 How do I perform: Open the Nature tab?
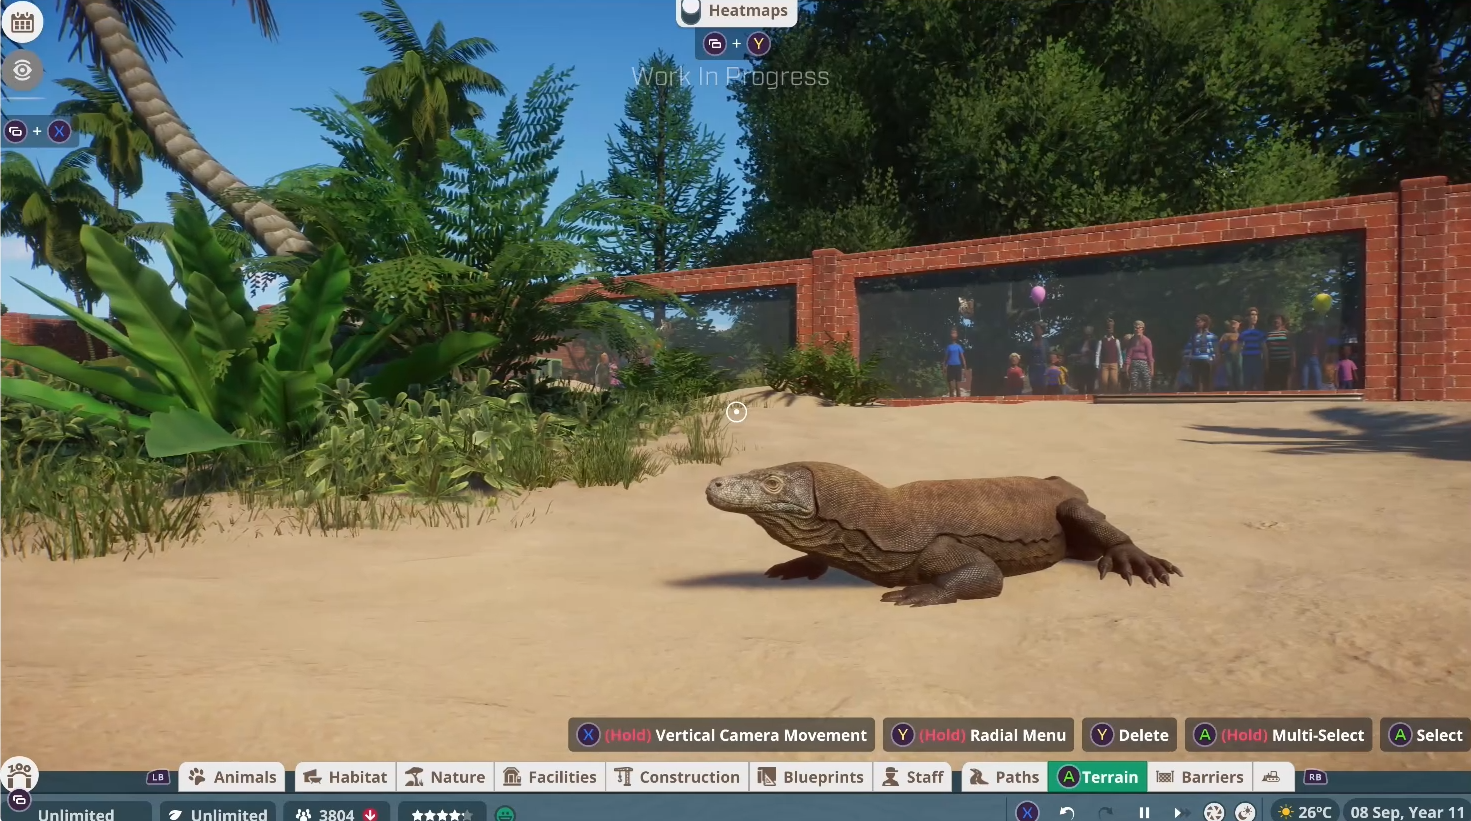click(445, 777)
